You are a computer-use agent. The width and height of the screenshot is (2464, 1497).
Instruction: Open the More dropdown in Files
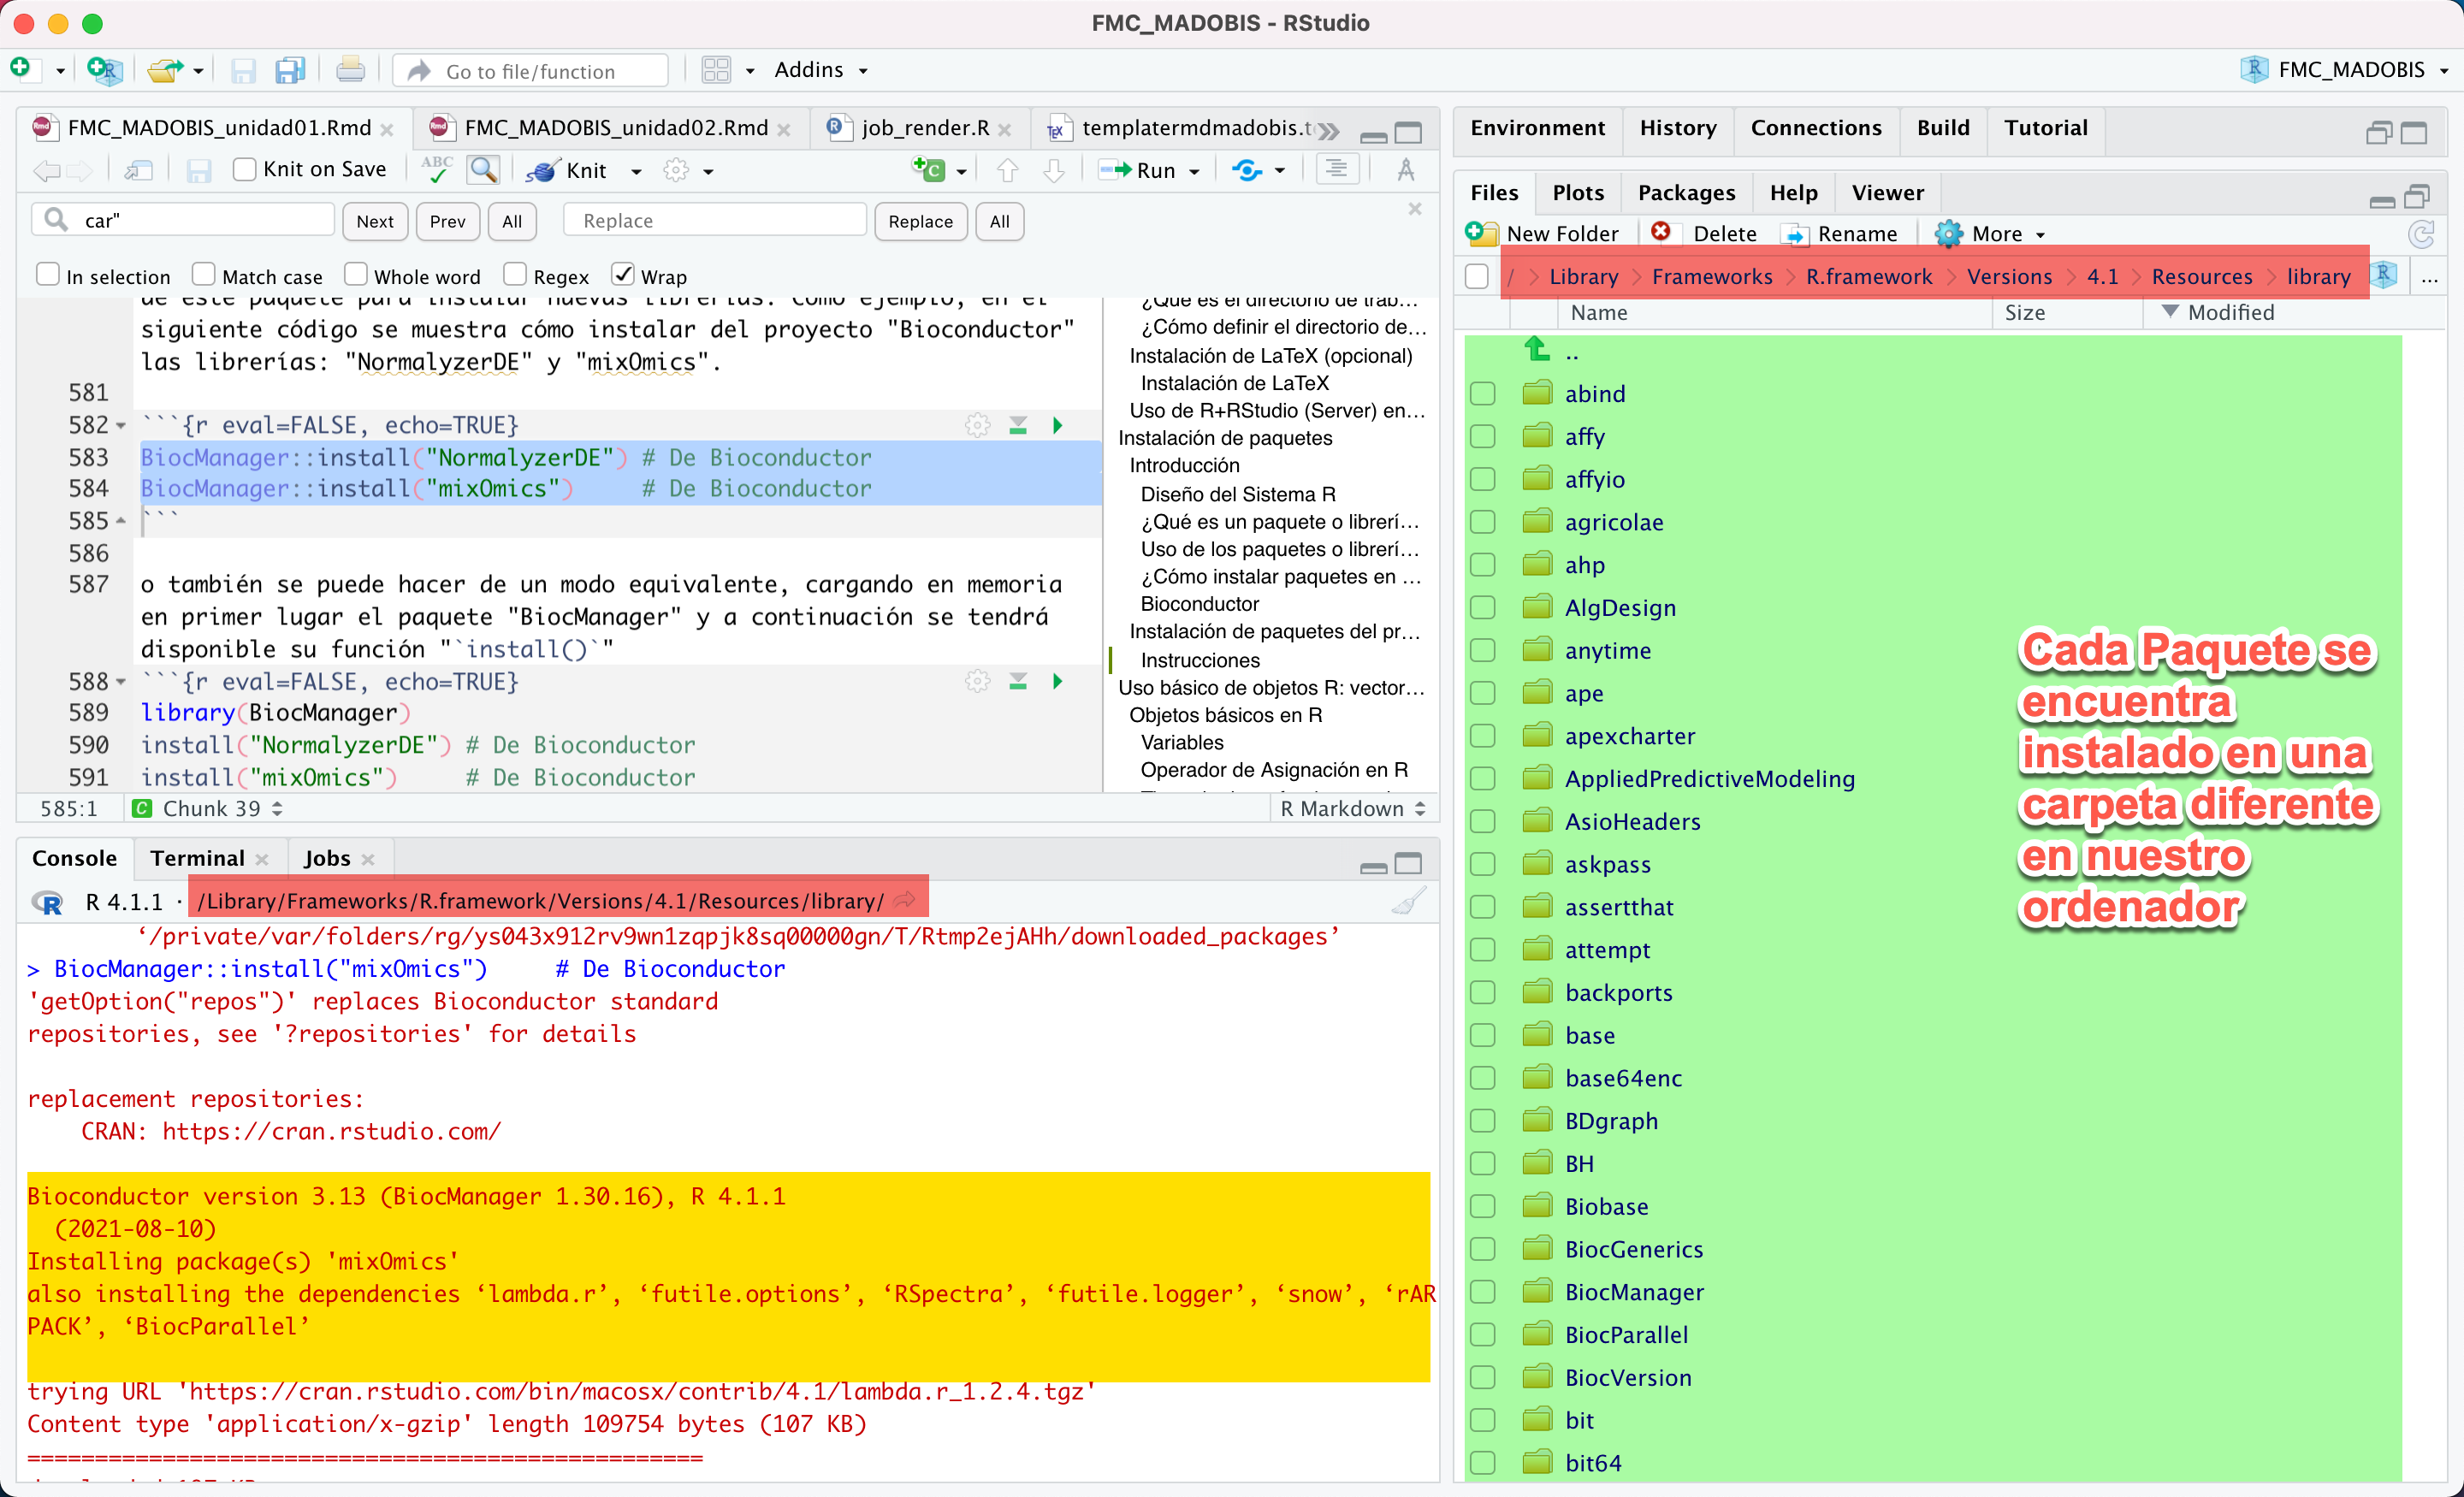[1990, 234]
